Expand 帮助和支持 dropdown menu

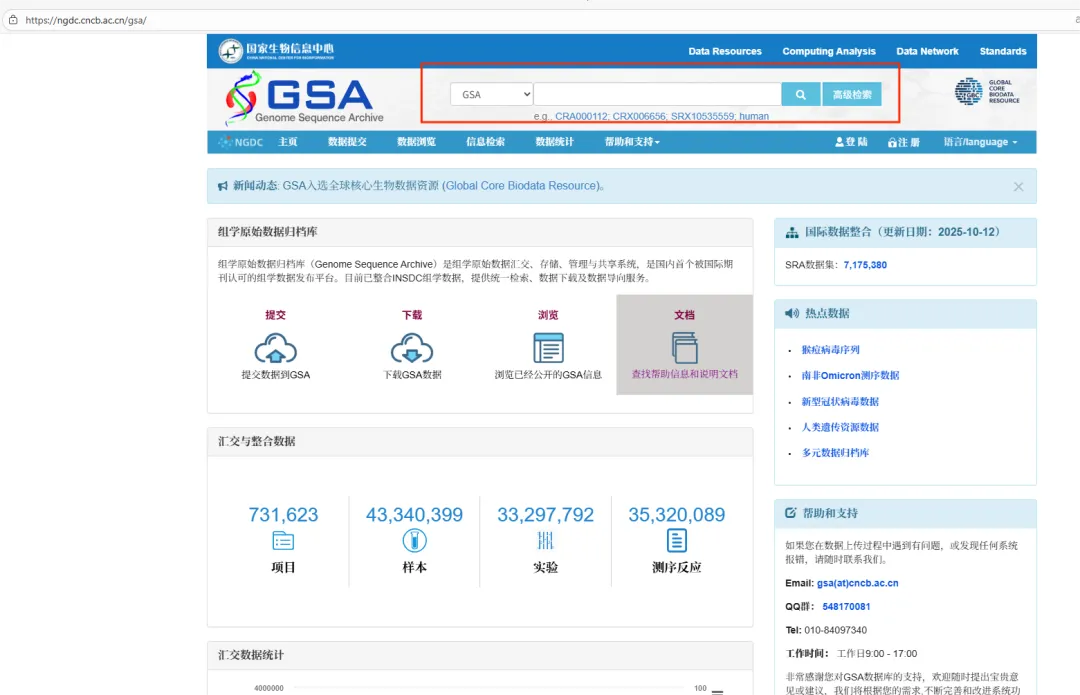tap(632, 142)
